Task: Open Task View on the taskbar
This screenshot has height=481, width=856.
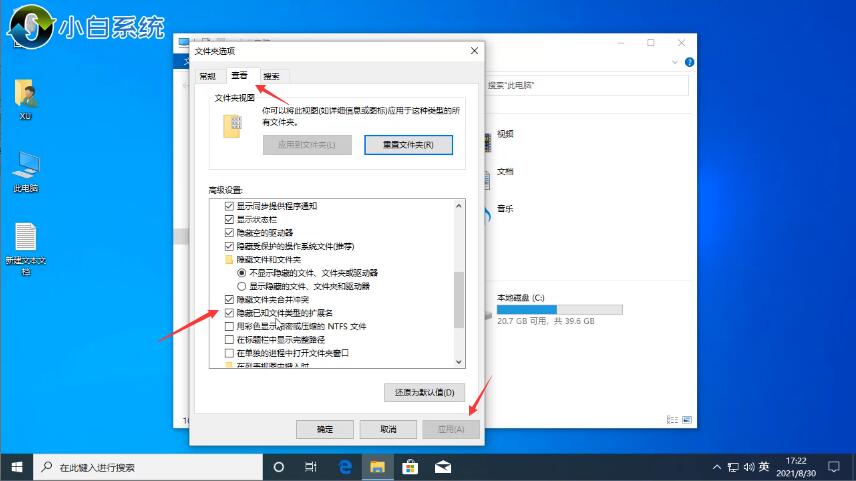Action: (311, 467)
